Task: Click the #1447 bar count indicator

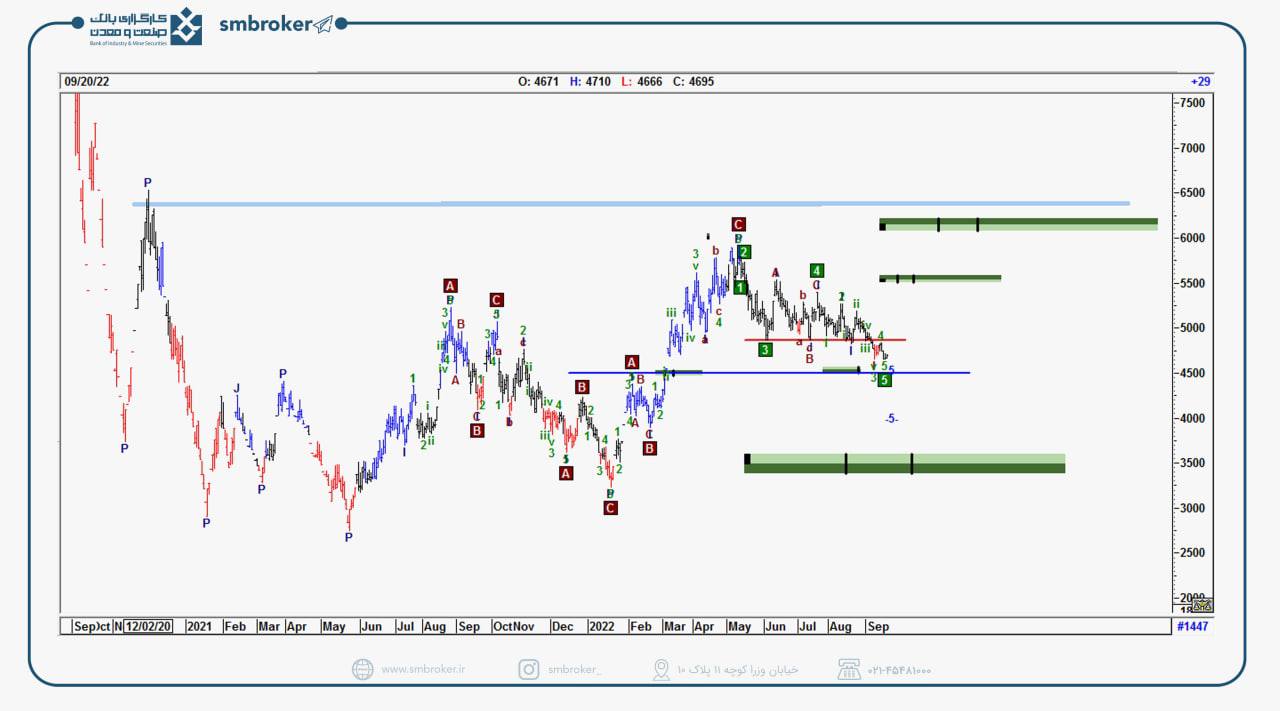Action: [x=1193, y=627]
